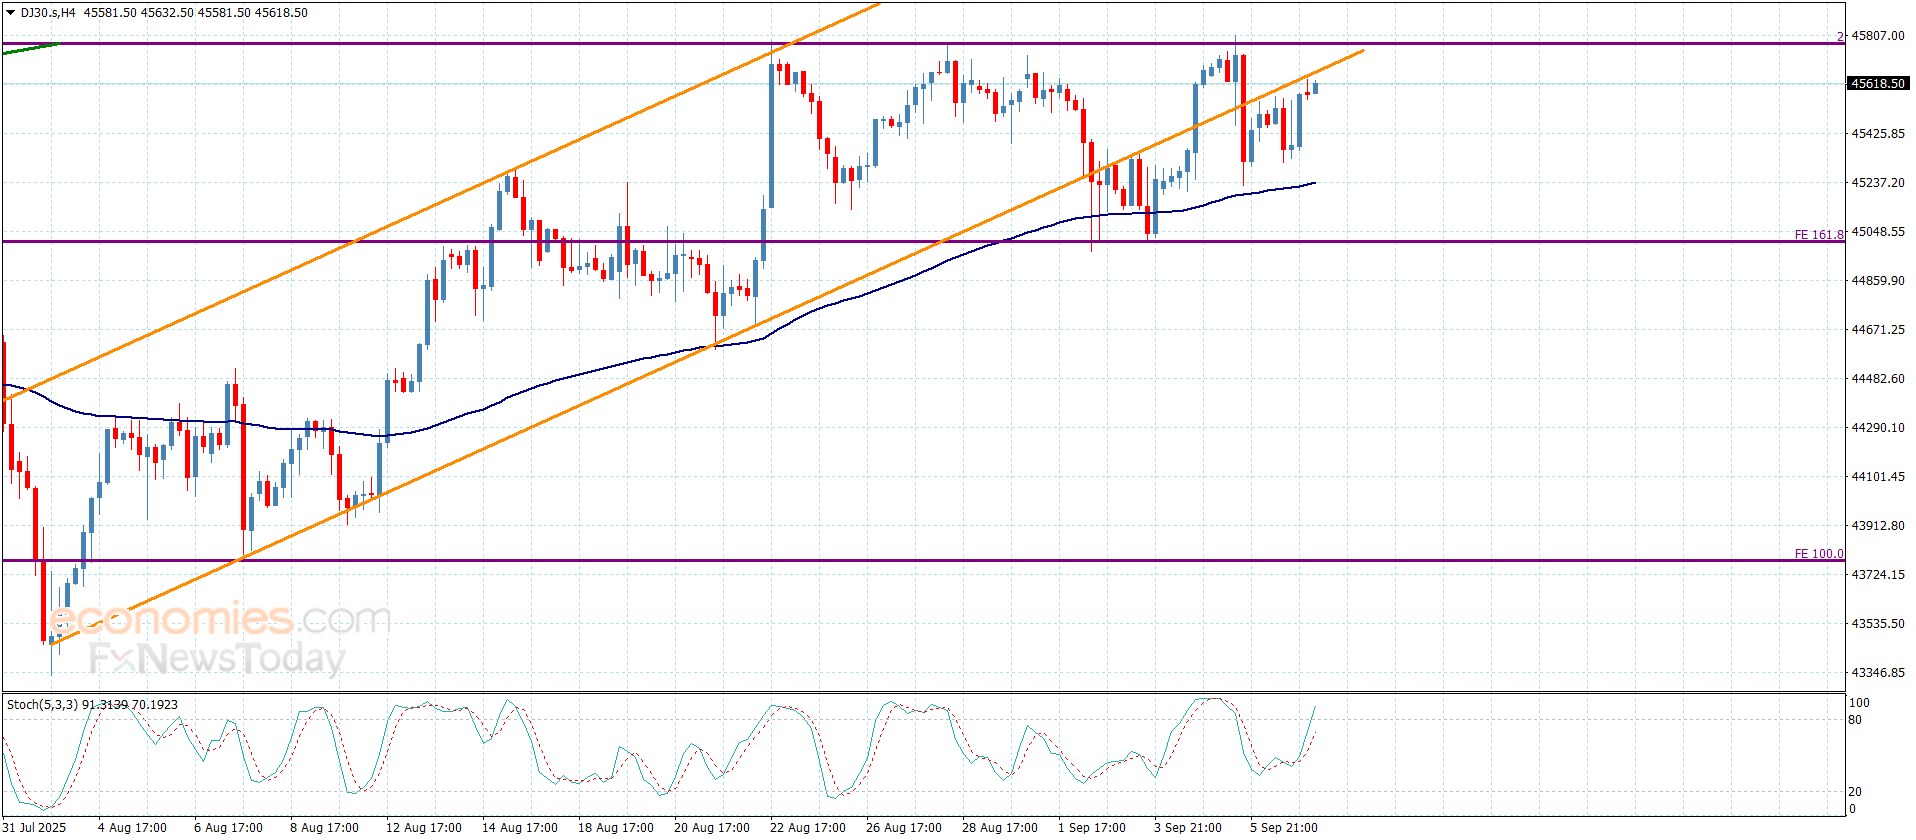Click the 6 Aug 17:00 time label
1916x840 pixels.
pyautogui.click(x=228, y=828)
